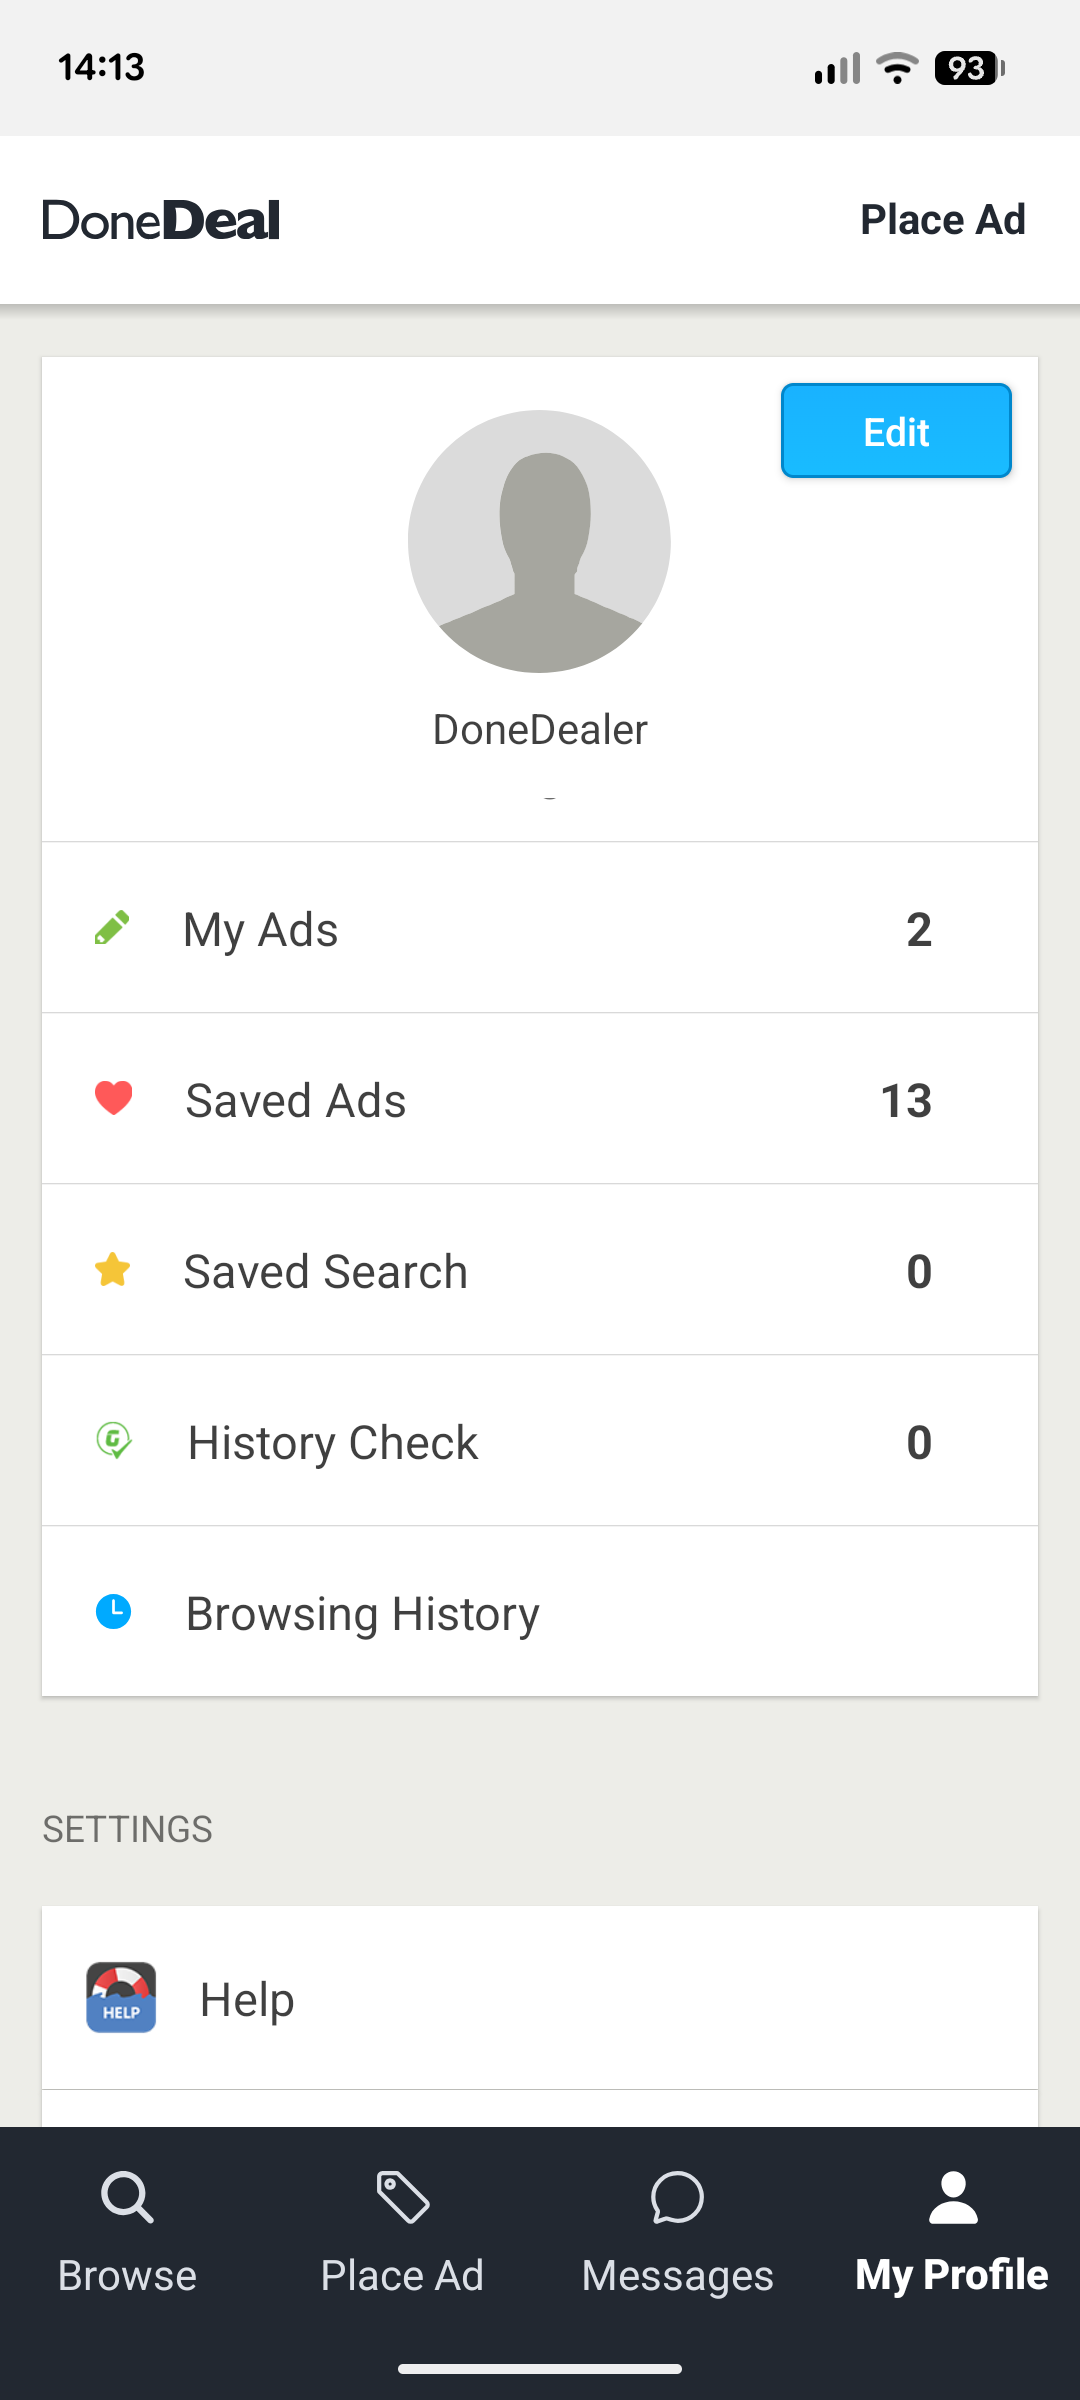Tap the yellow star Saved Search icon

point(113,1270)
